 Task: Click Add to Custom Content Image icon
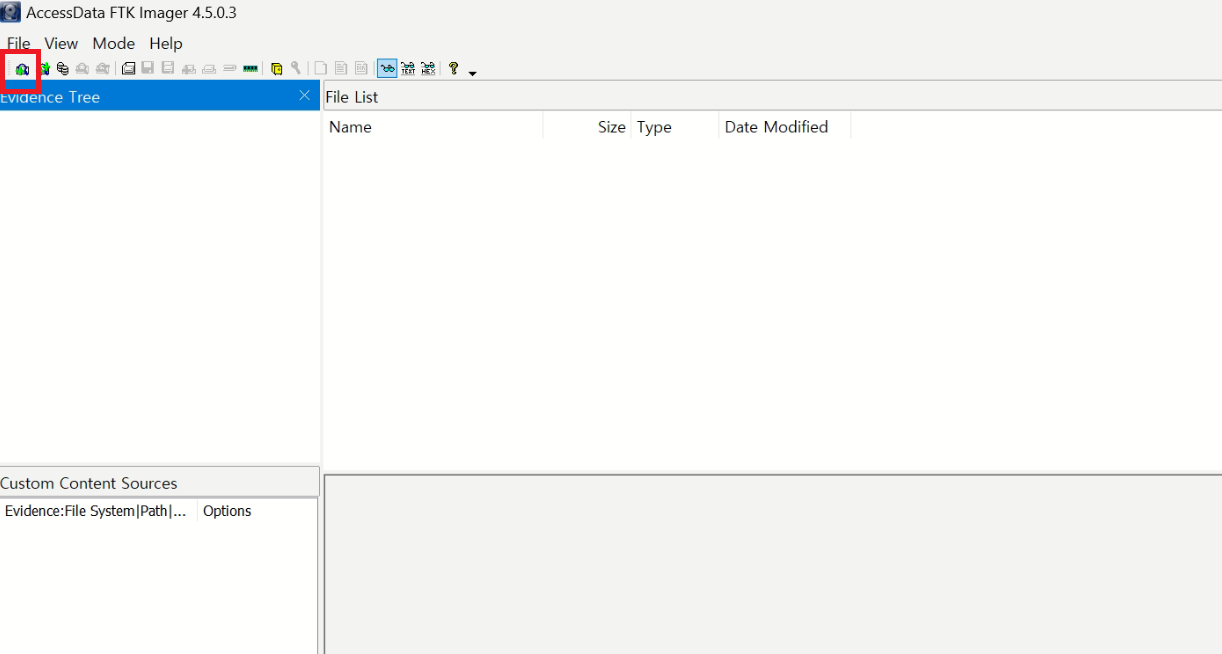pos(188,69)
